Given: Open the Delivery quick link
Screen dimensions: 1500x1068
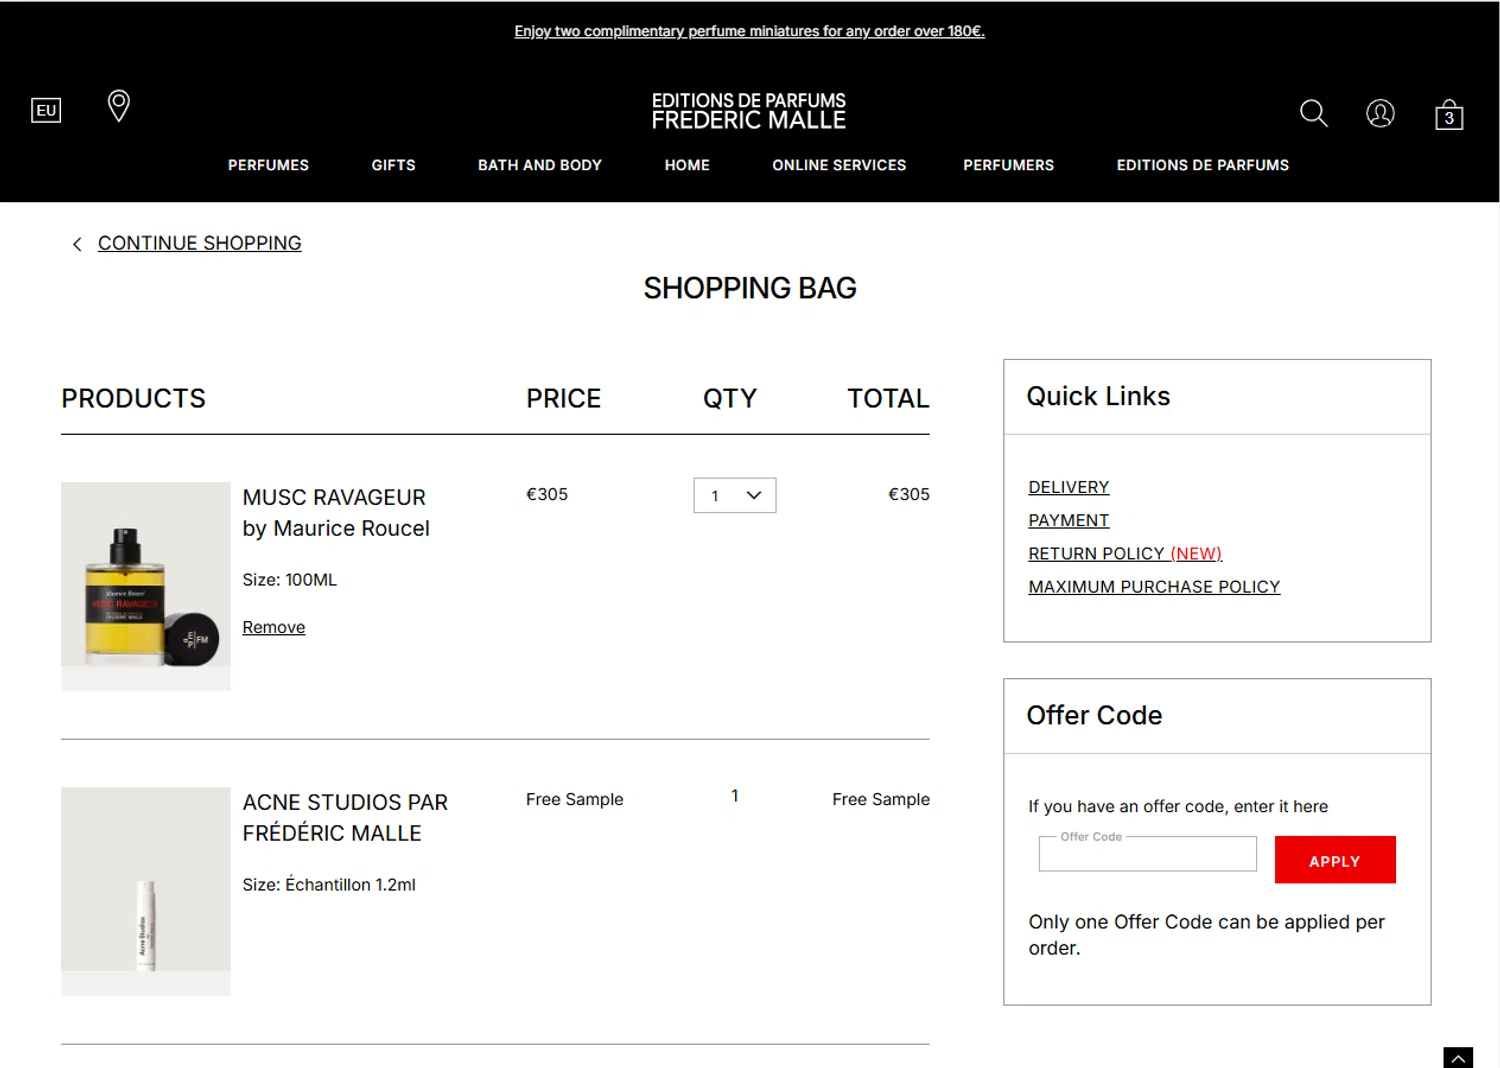Looking at the screenshot, I should click(1068, 487).
